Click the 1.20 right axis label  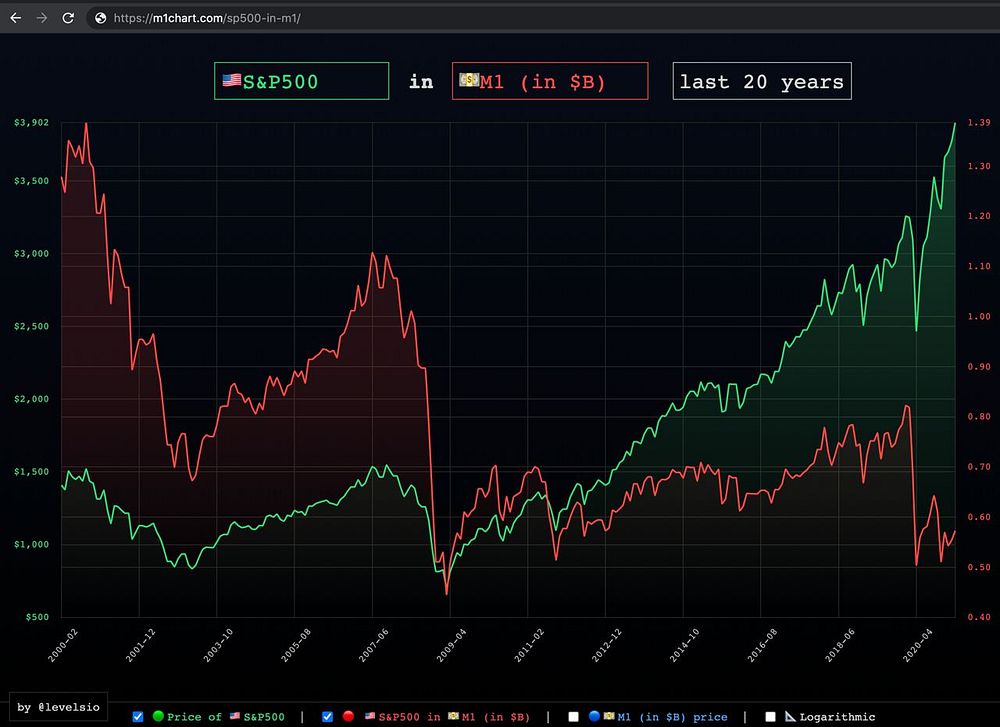979,216
